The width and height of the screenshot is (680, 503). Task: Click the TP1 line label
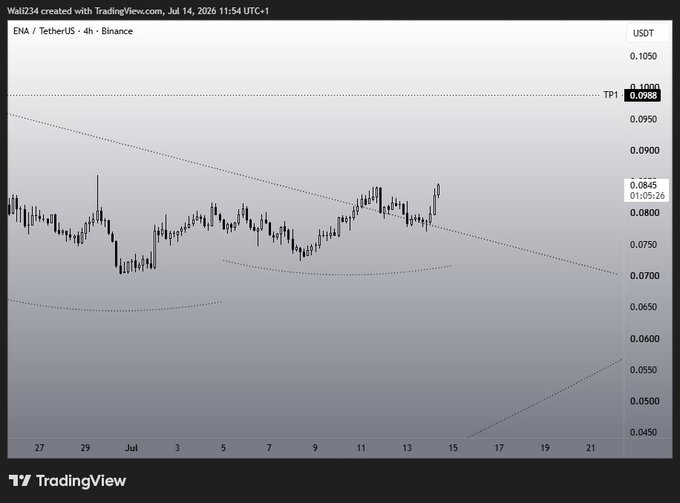click(611, 95)
